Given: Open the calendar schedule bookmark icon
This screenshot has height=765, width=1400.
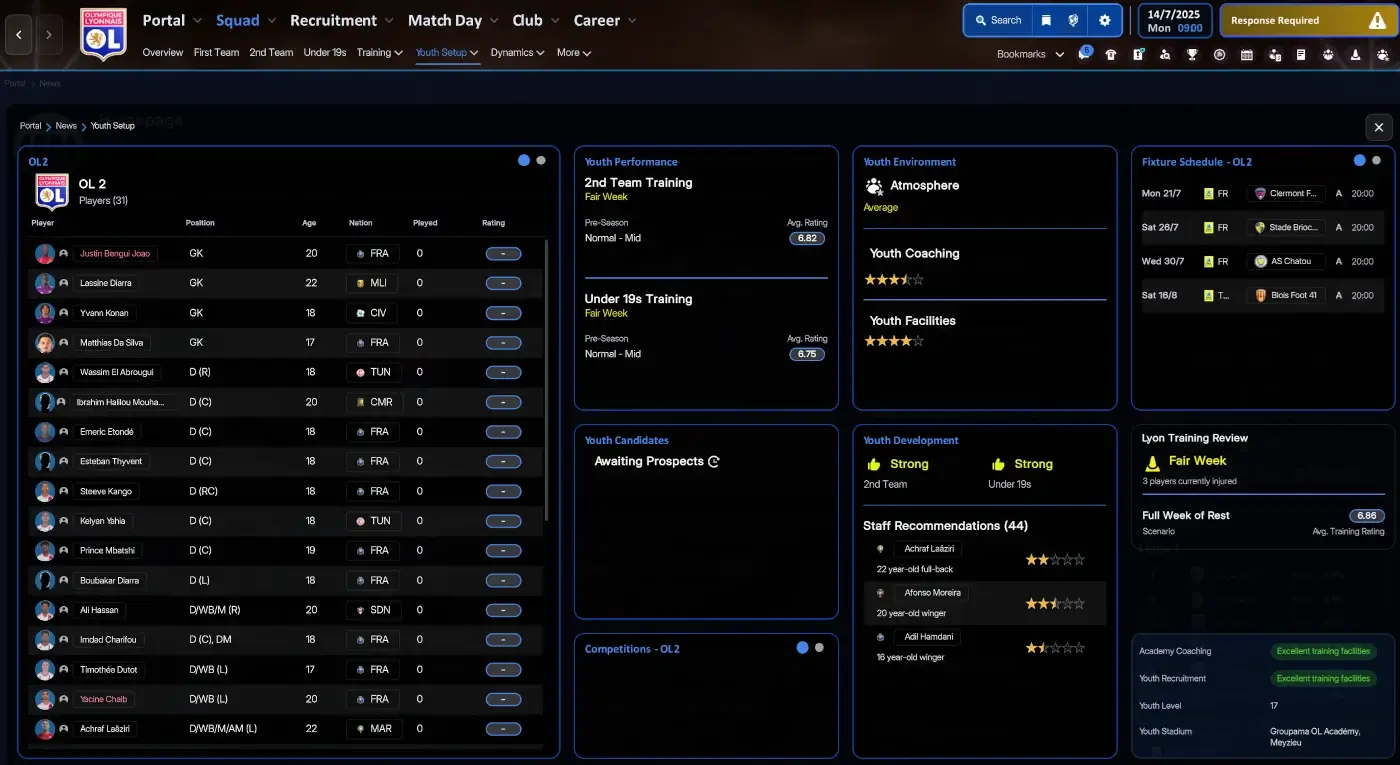Looking at the screenshot, I should tap(1246, 54).
